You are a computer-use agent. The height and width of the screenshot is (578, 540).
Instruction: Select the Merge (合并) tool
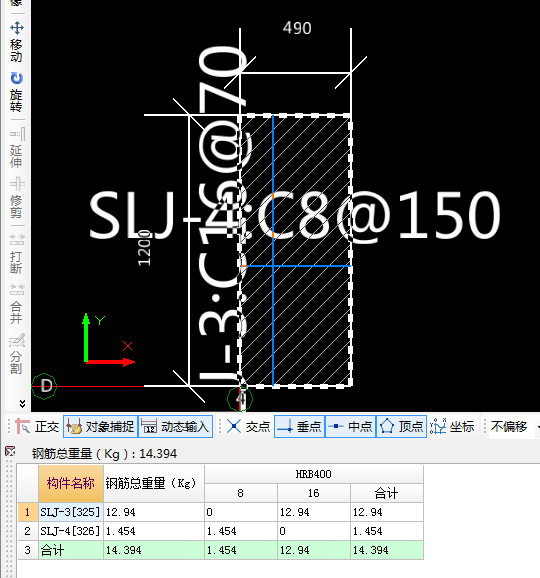coord(16,304)
